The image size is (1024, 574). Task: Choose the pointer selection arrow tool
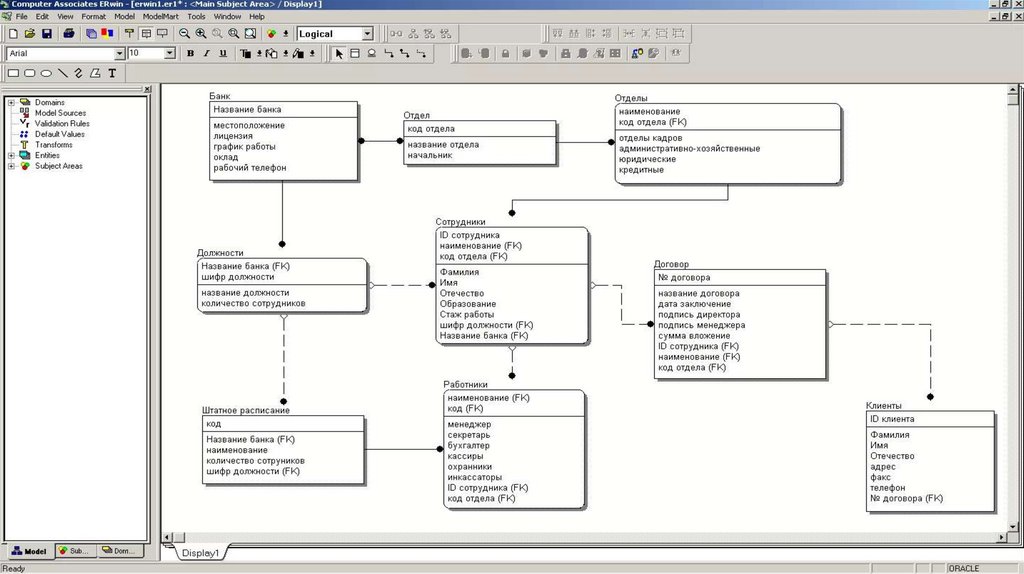point(339,53)
